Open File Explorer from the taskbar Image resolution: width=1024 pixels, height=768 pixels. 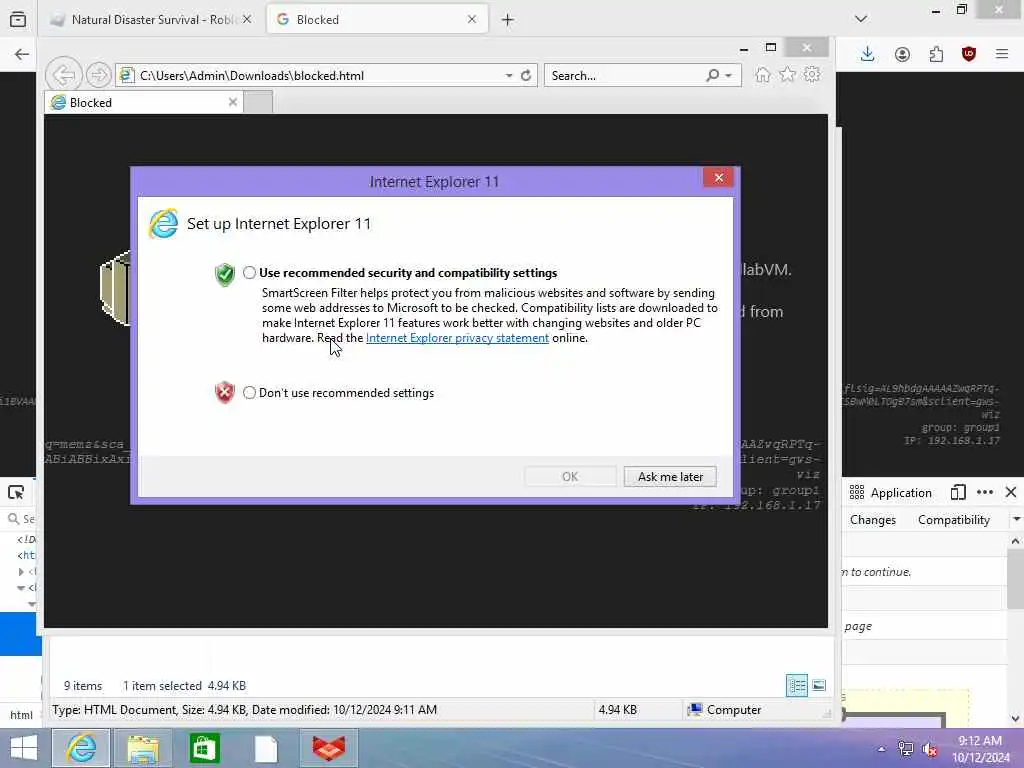143,748
